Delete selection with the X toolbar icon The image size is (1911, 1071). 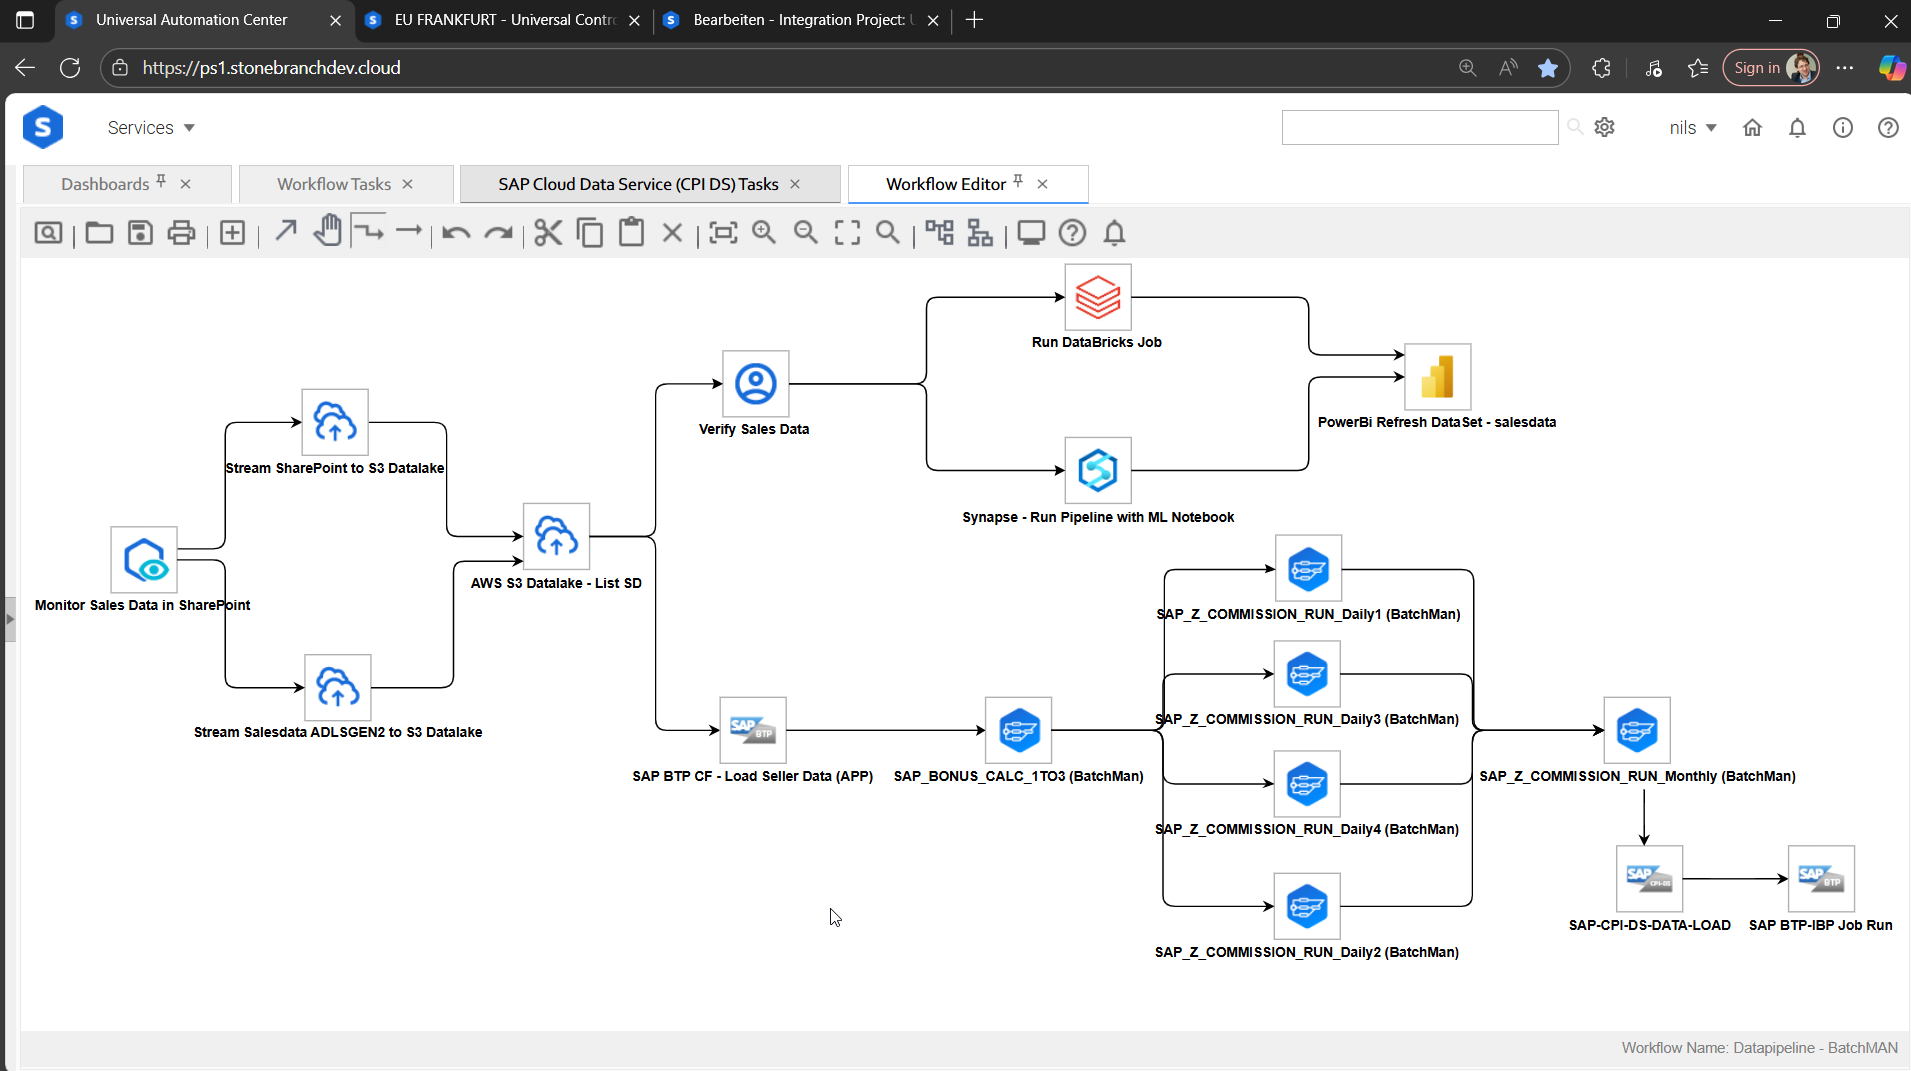coord(673,233)
